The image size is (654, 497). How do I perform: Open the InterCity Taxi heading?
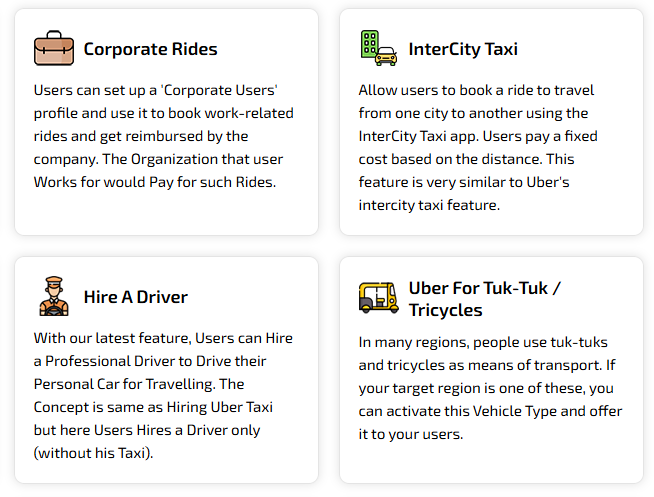463,49
